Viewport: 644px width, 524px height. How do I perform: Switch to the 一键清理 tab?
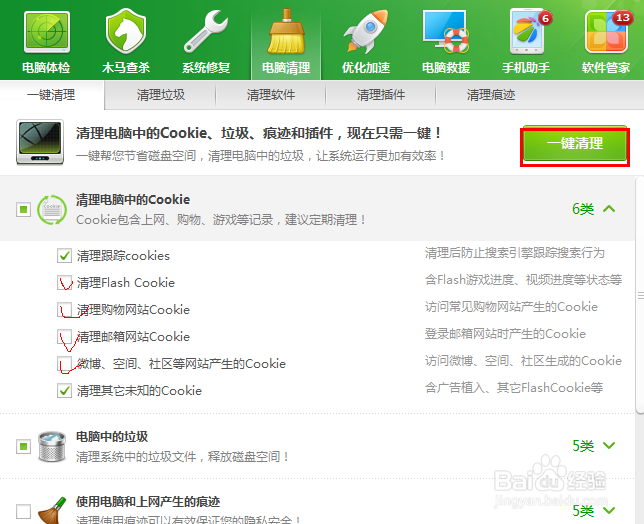click(x=51, y=95)
